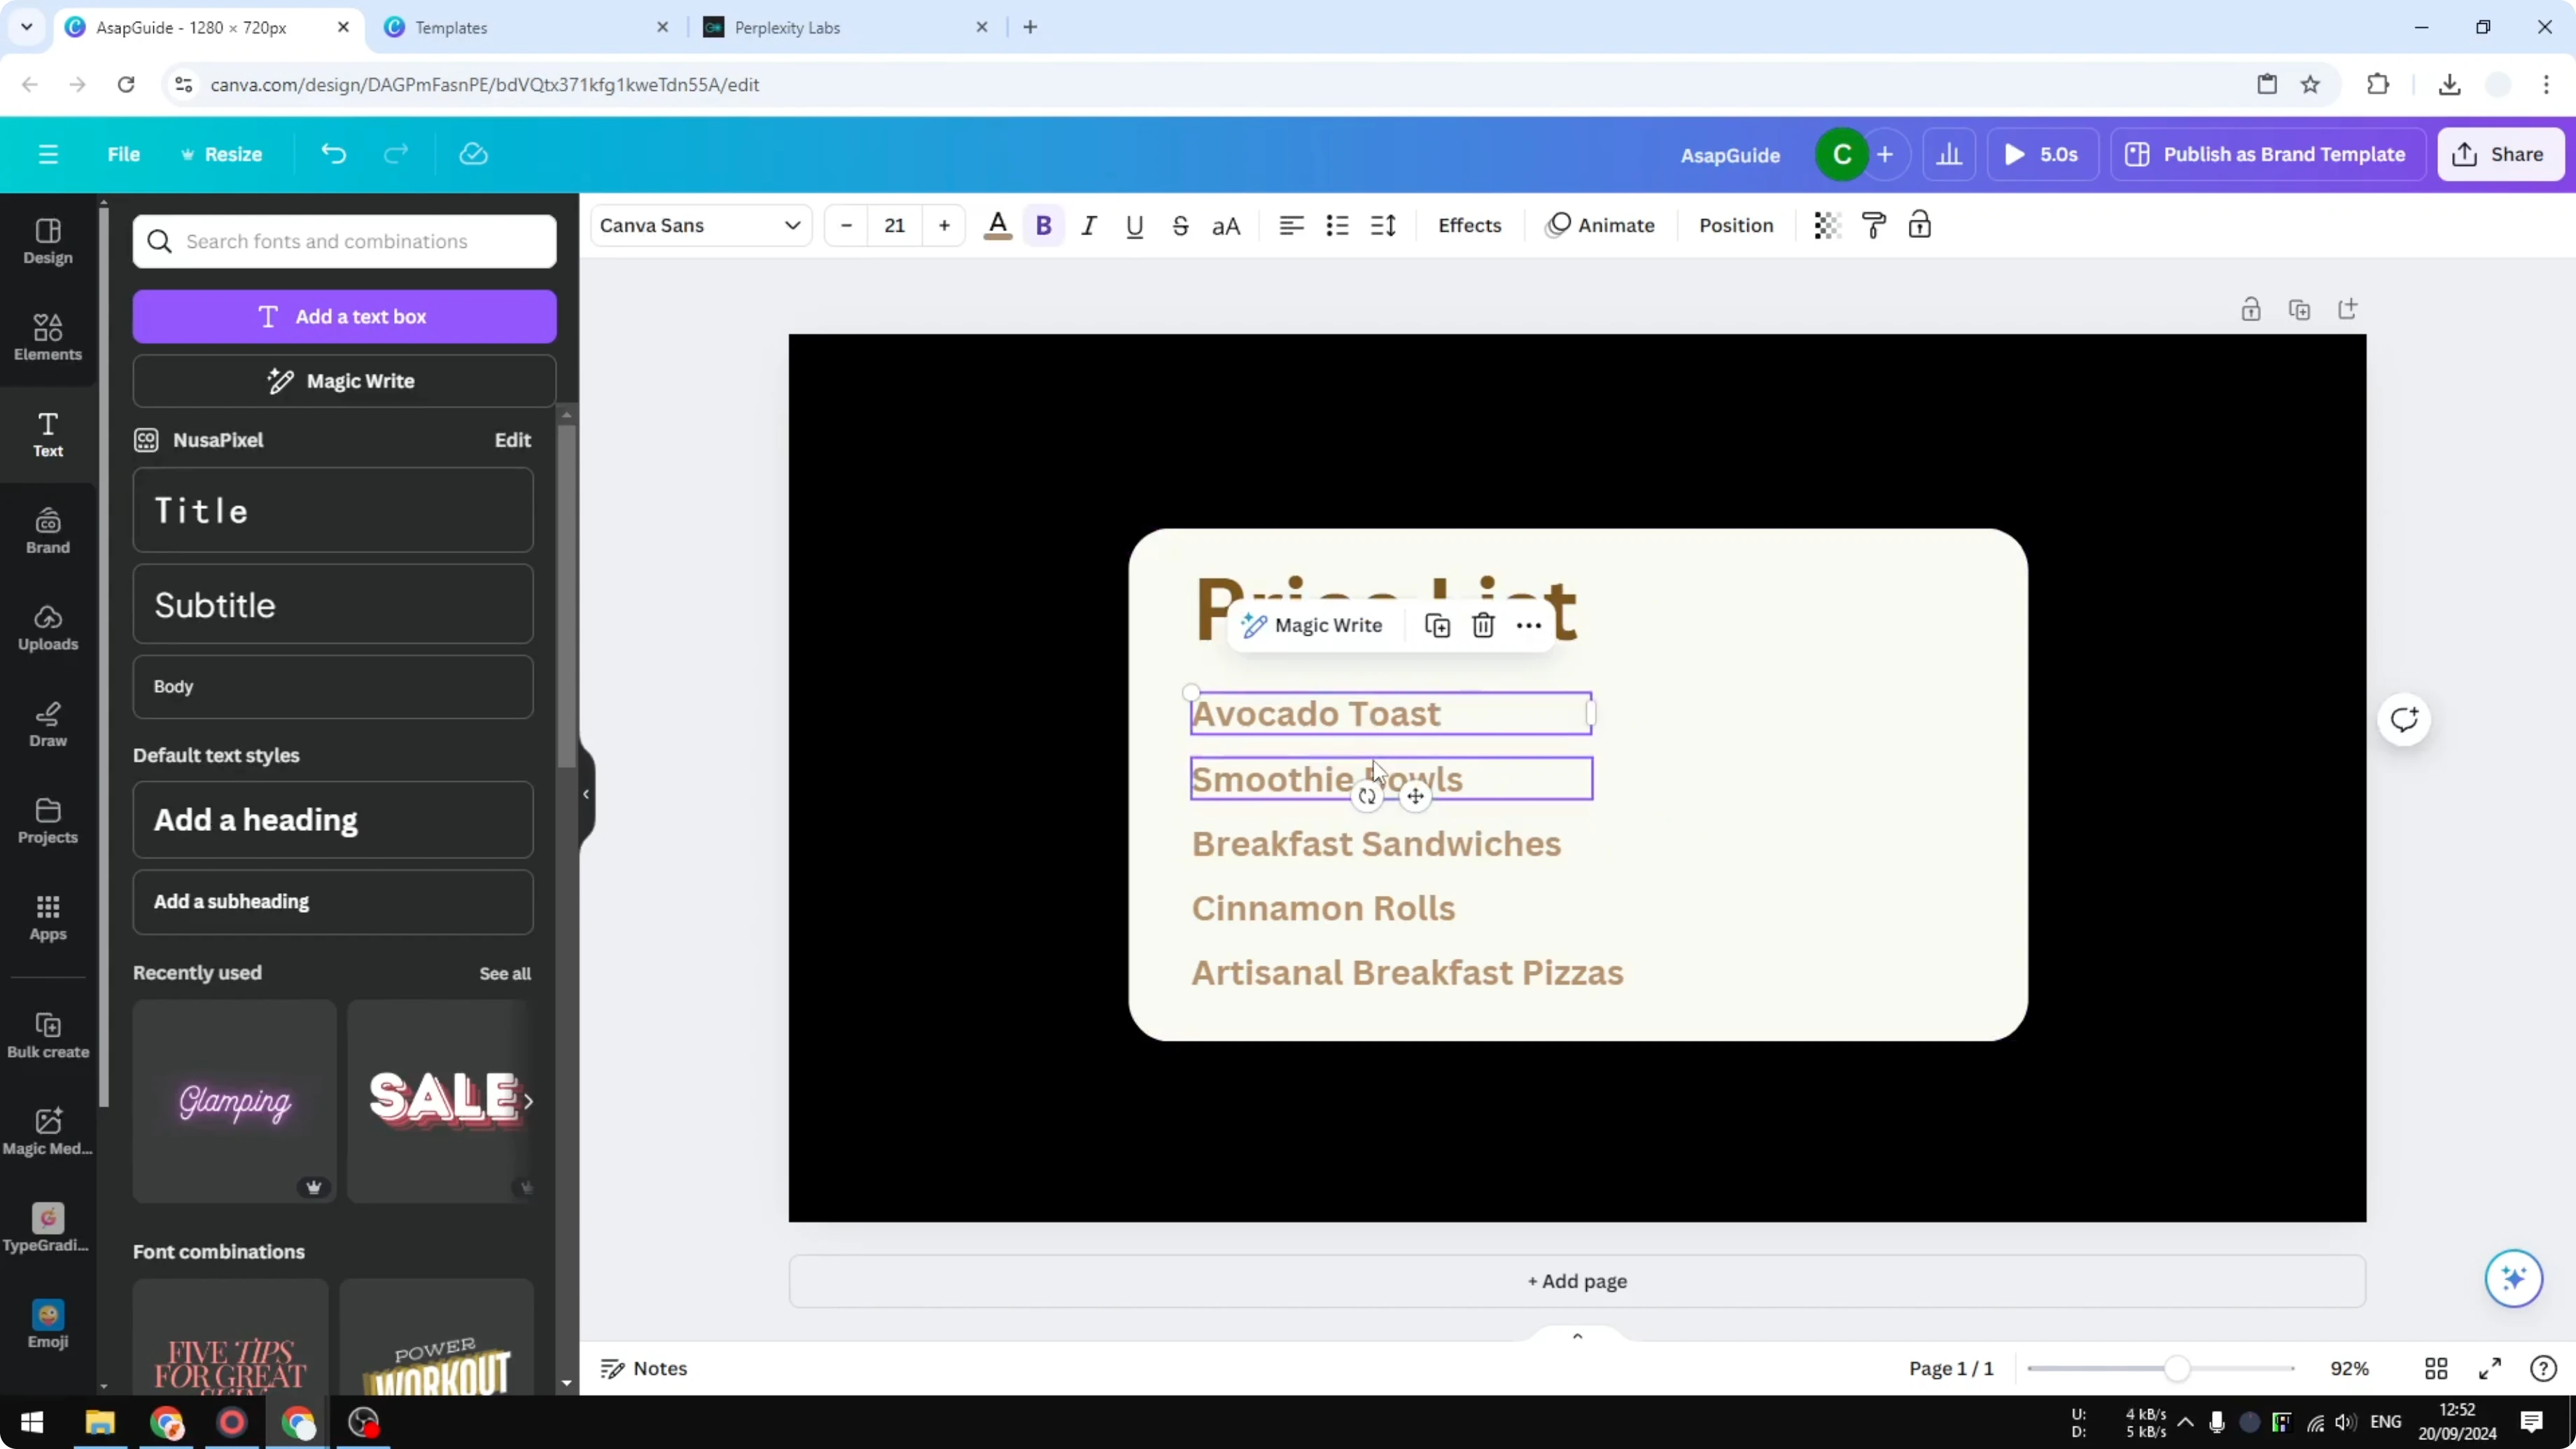Click Magic Write in side panel
This screenshot has width=2576, height=1449.
(x=344, y=381)
